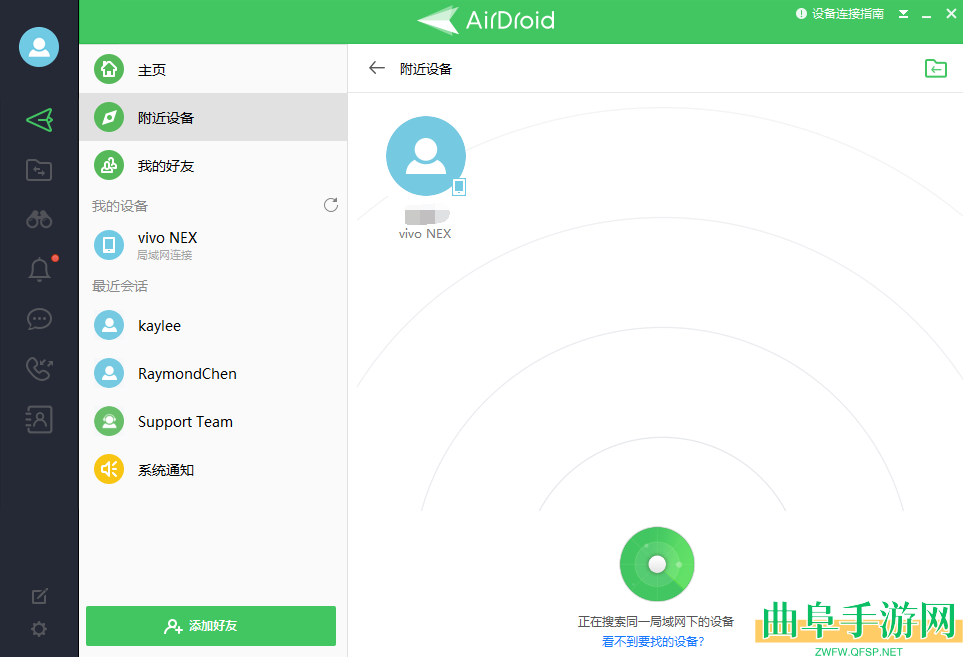This screenshot has width=963, height=657.
Task: Open settings gear icon
Action: [x=39, y=629]
